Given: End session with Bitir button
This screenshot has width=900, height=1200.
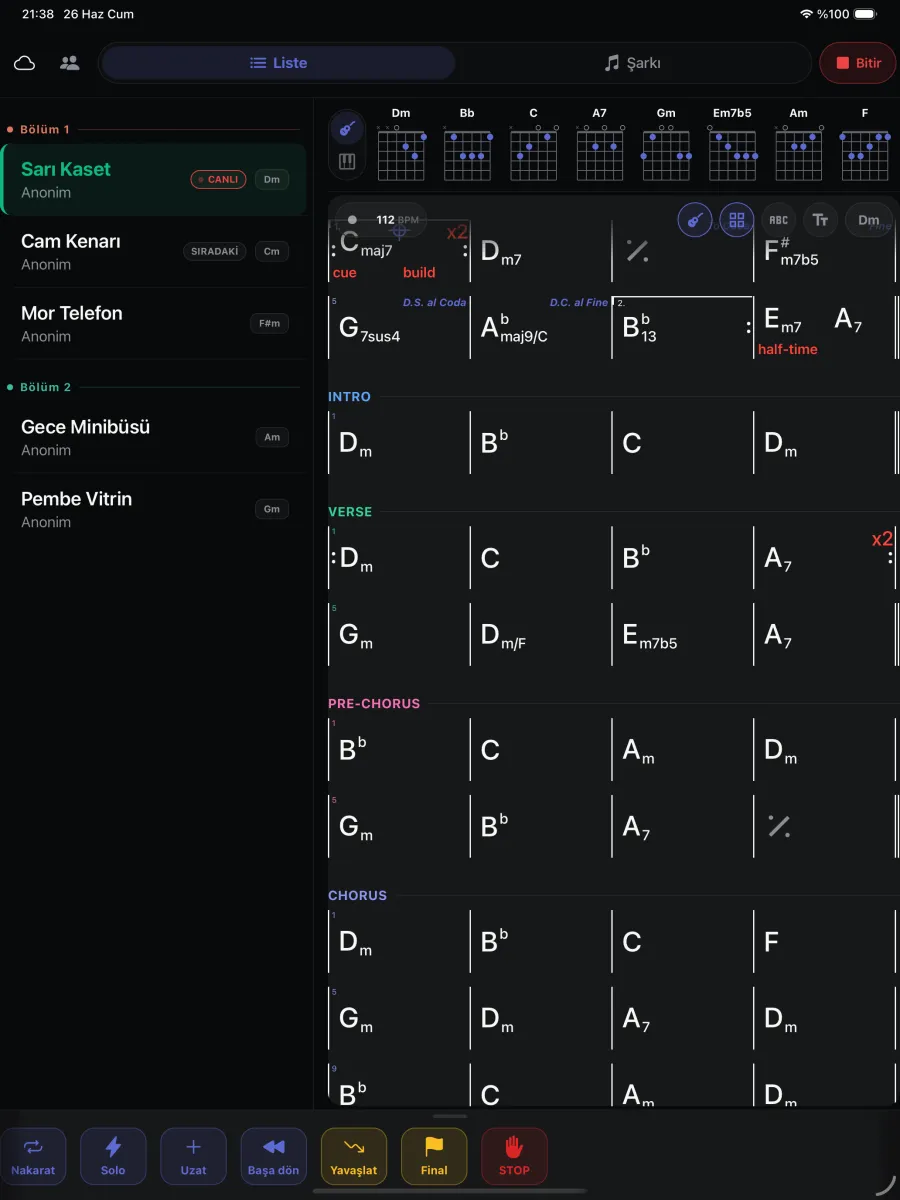Looking at the screenshot, I should (x=857, y=63).
